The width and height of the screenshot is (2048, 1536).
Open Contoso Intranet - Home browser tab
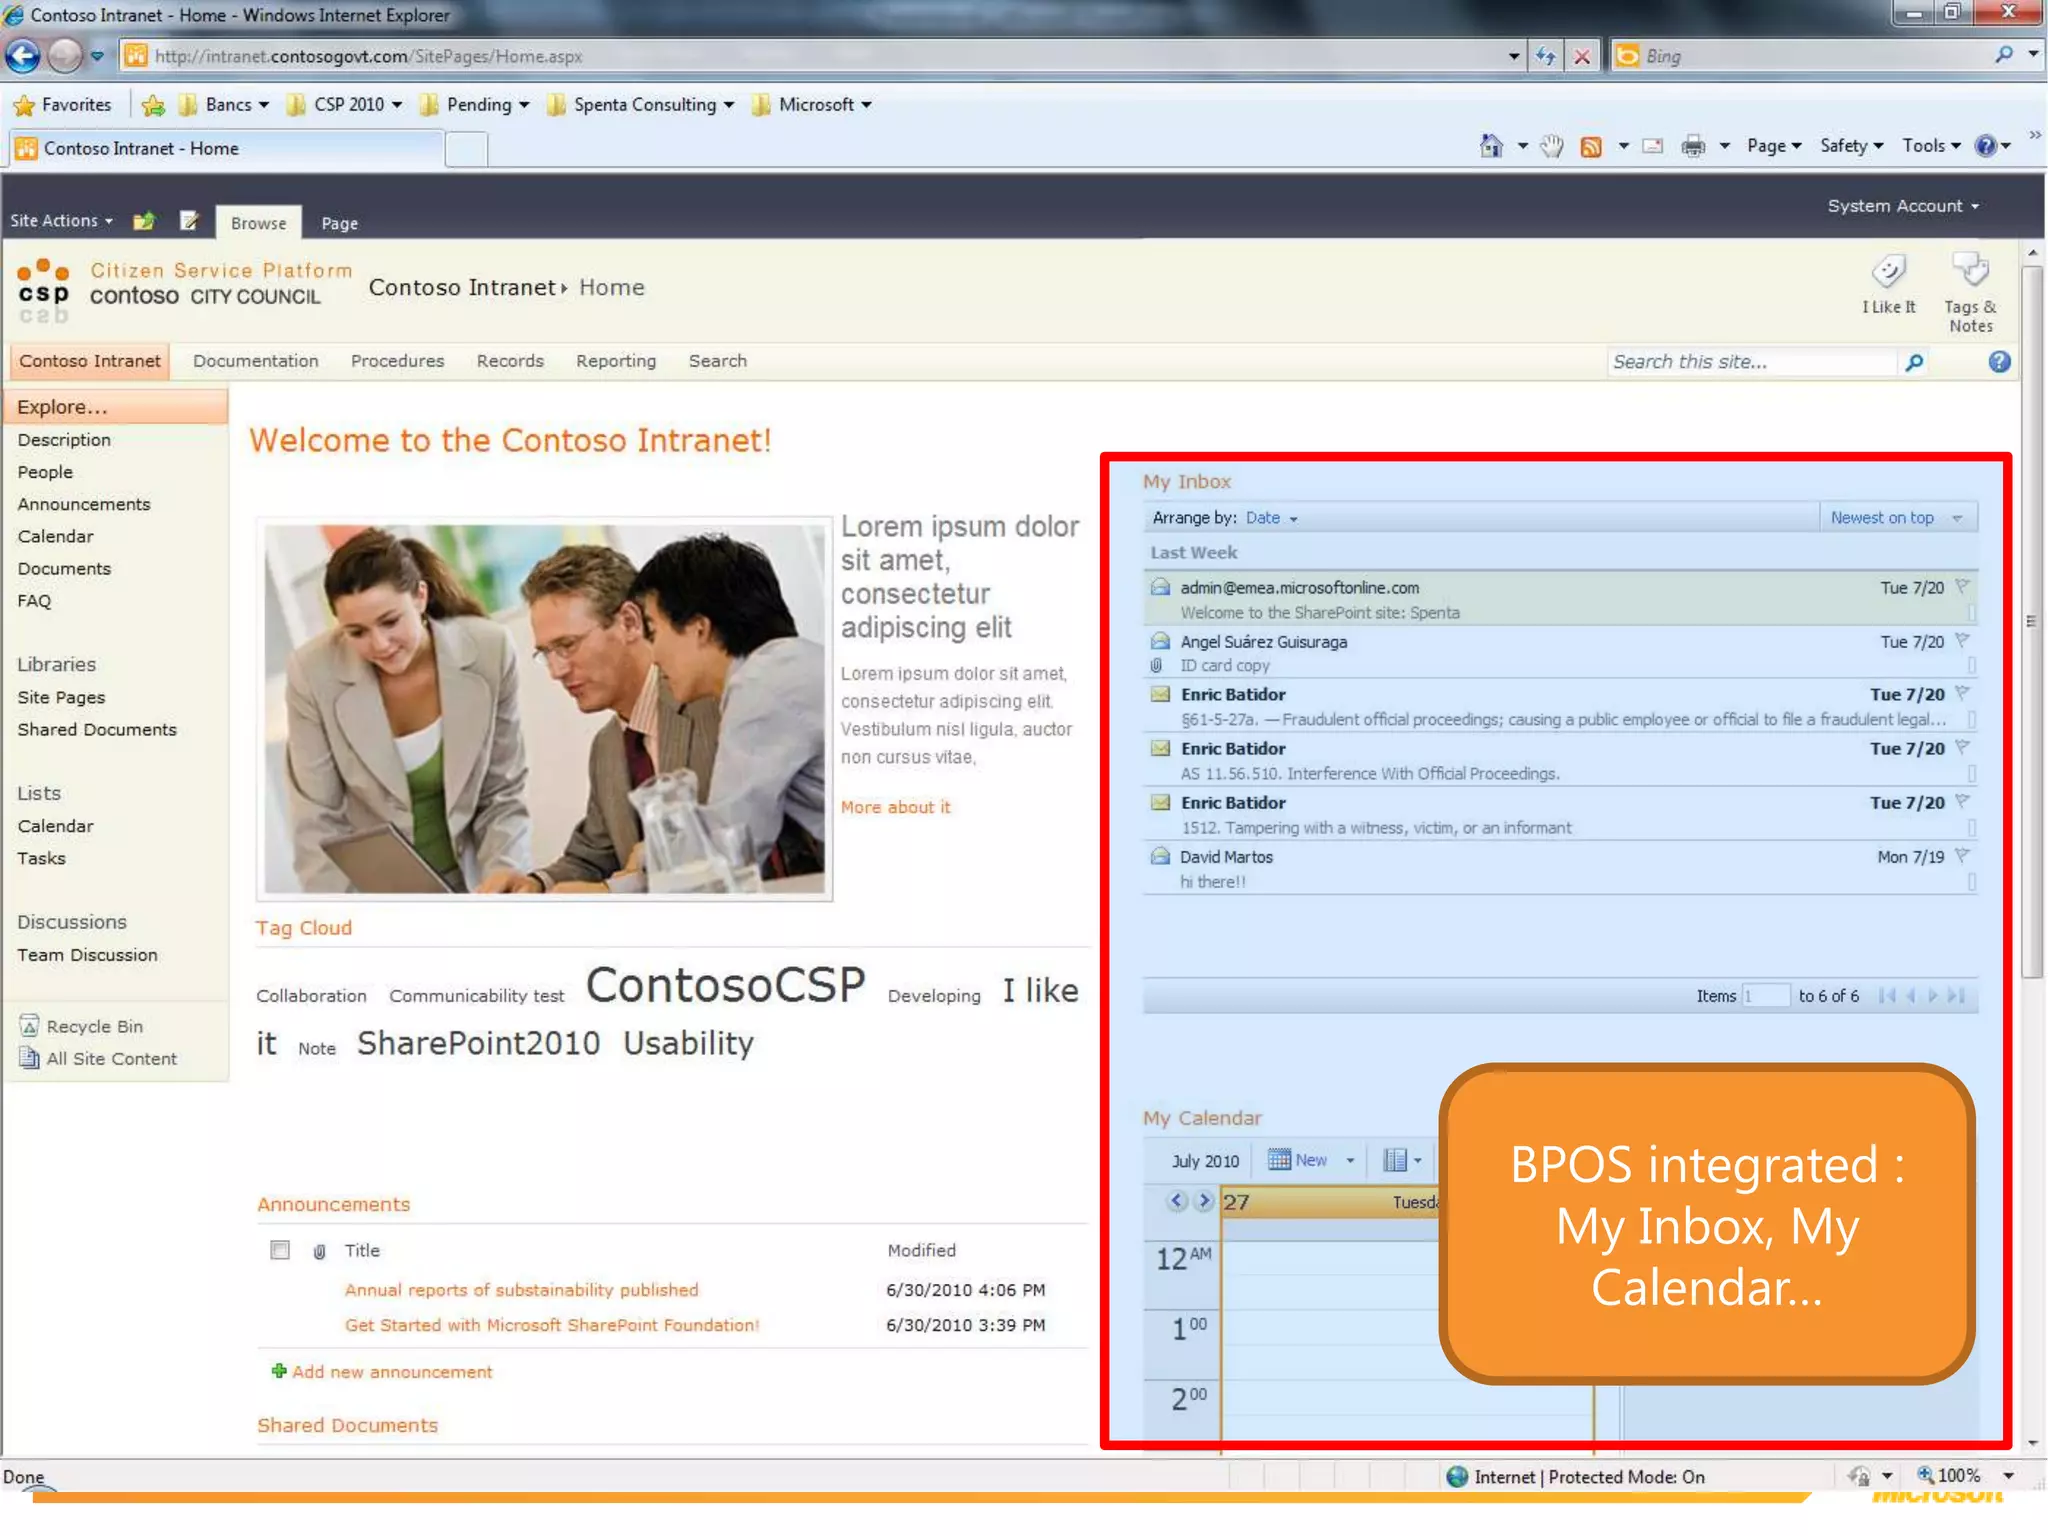[226, 148]
